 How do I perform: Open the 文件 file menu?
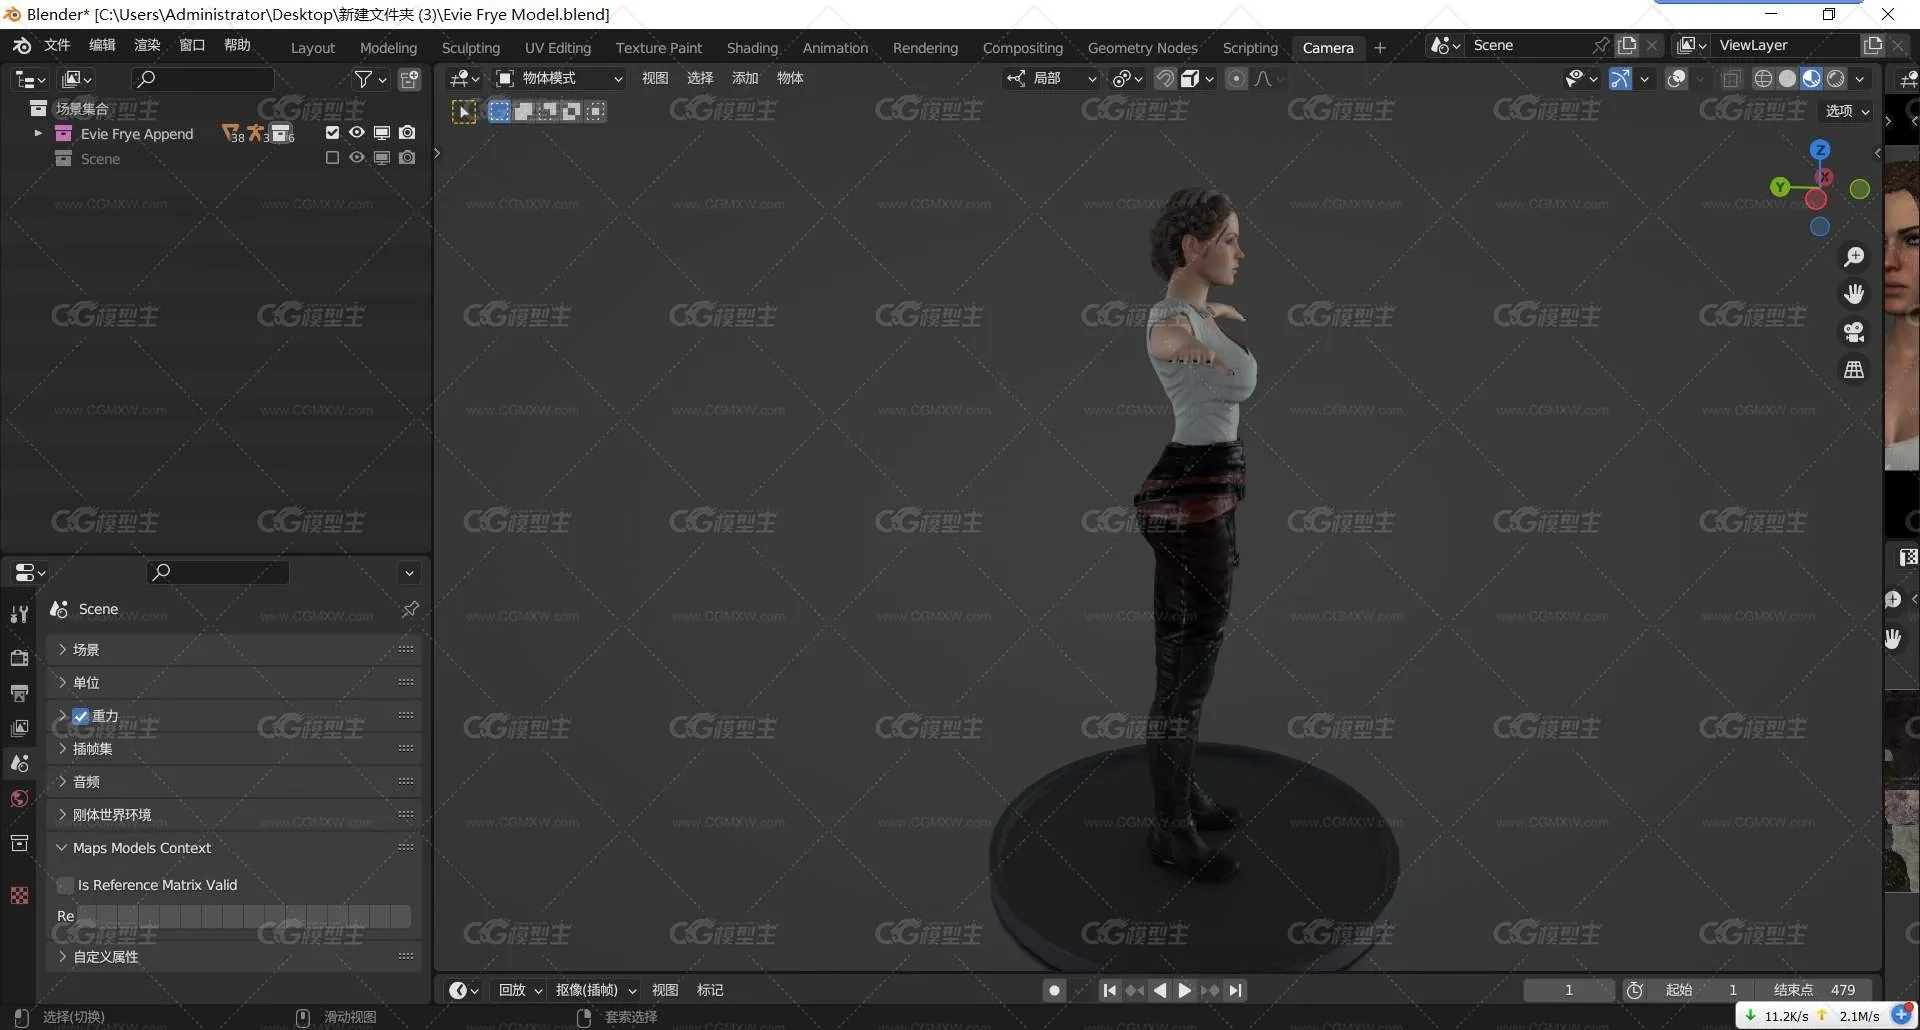pos(57,45)
